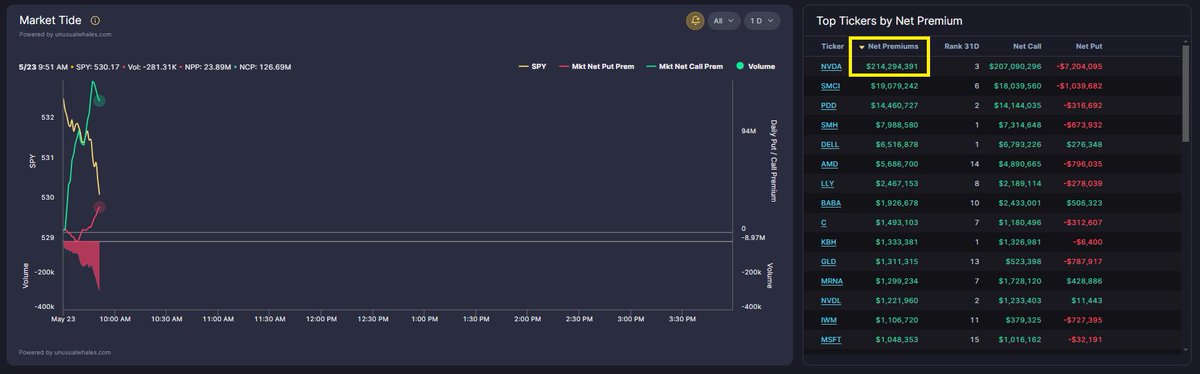
Task: Select SMH net call value $7,314,648
Action: coord(1020,125)
